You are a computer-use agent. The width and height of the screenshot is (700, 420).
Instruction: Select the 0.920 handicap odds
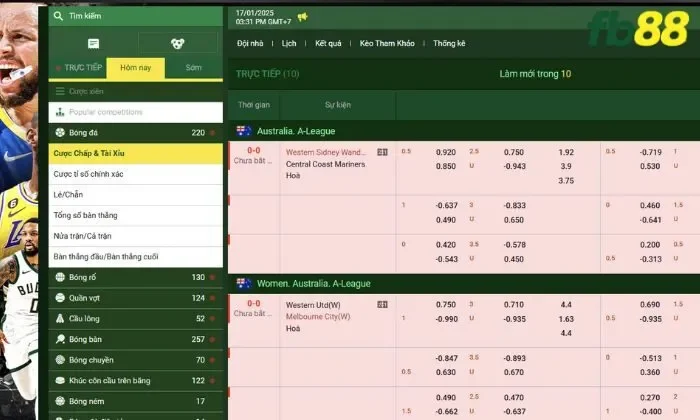pos(446,152)
